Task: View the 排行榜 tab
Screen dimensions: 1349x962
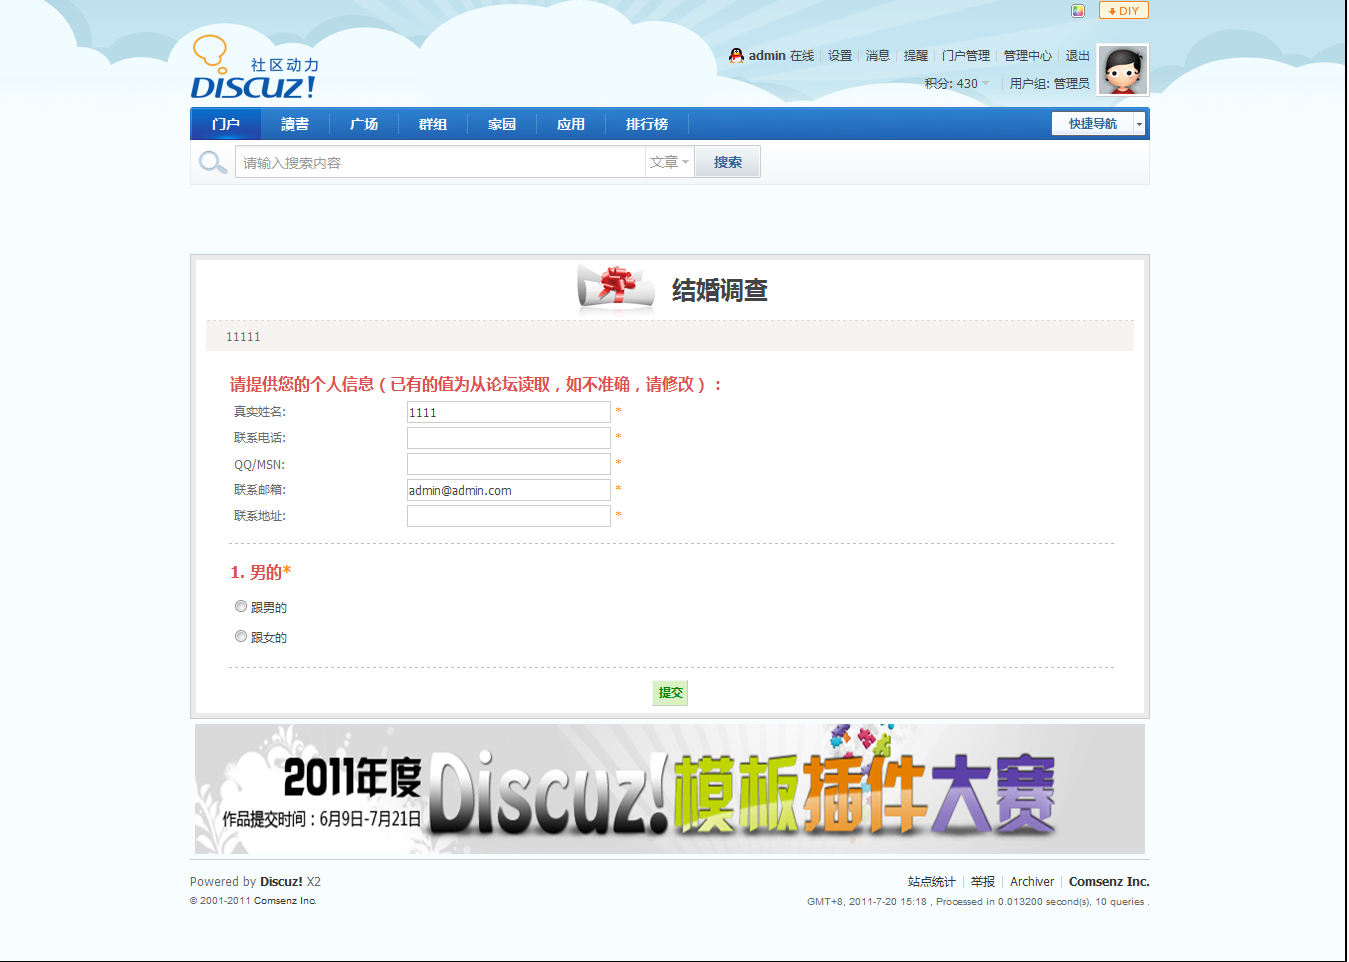Action: [x=647, y=124]
